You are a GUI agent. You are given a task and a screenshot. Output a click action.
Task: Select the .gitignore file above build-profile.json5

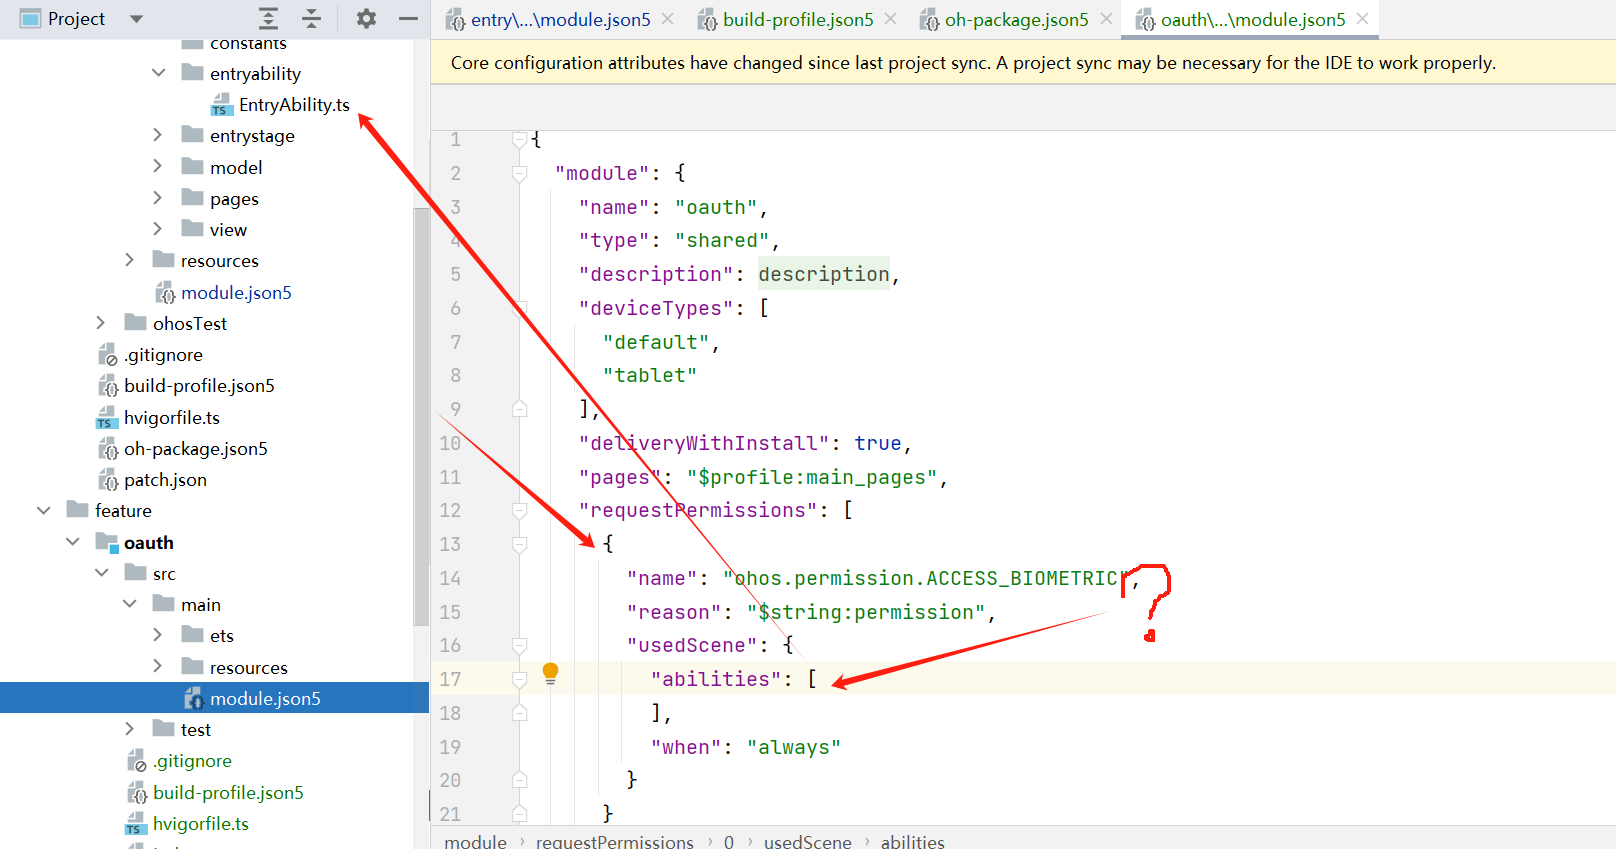tap(163, 355)
